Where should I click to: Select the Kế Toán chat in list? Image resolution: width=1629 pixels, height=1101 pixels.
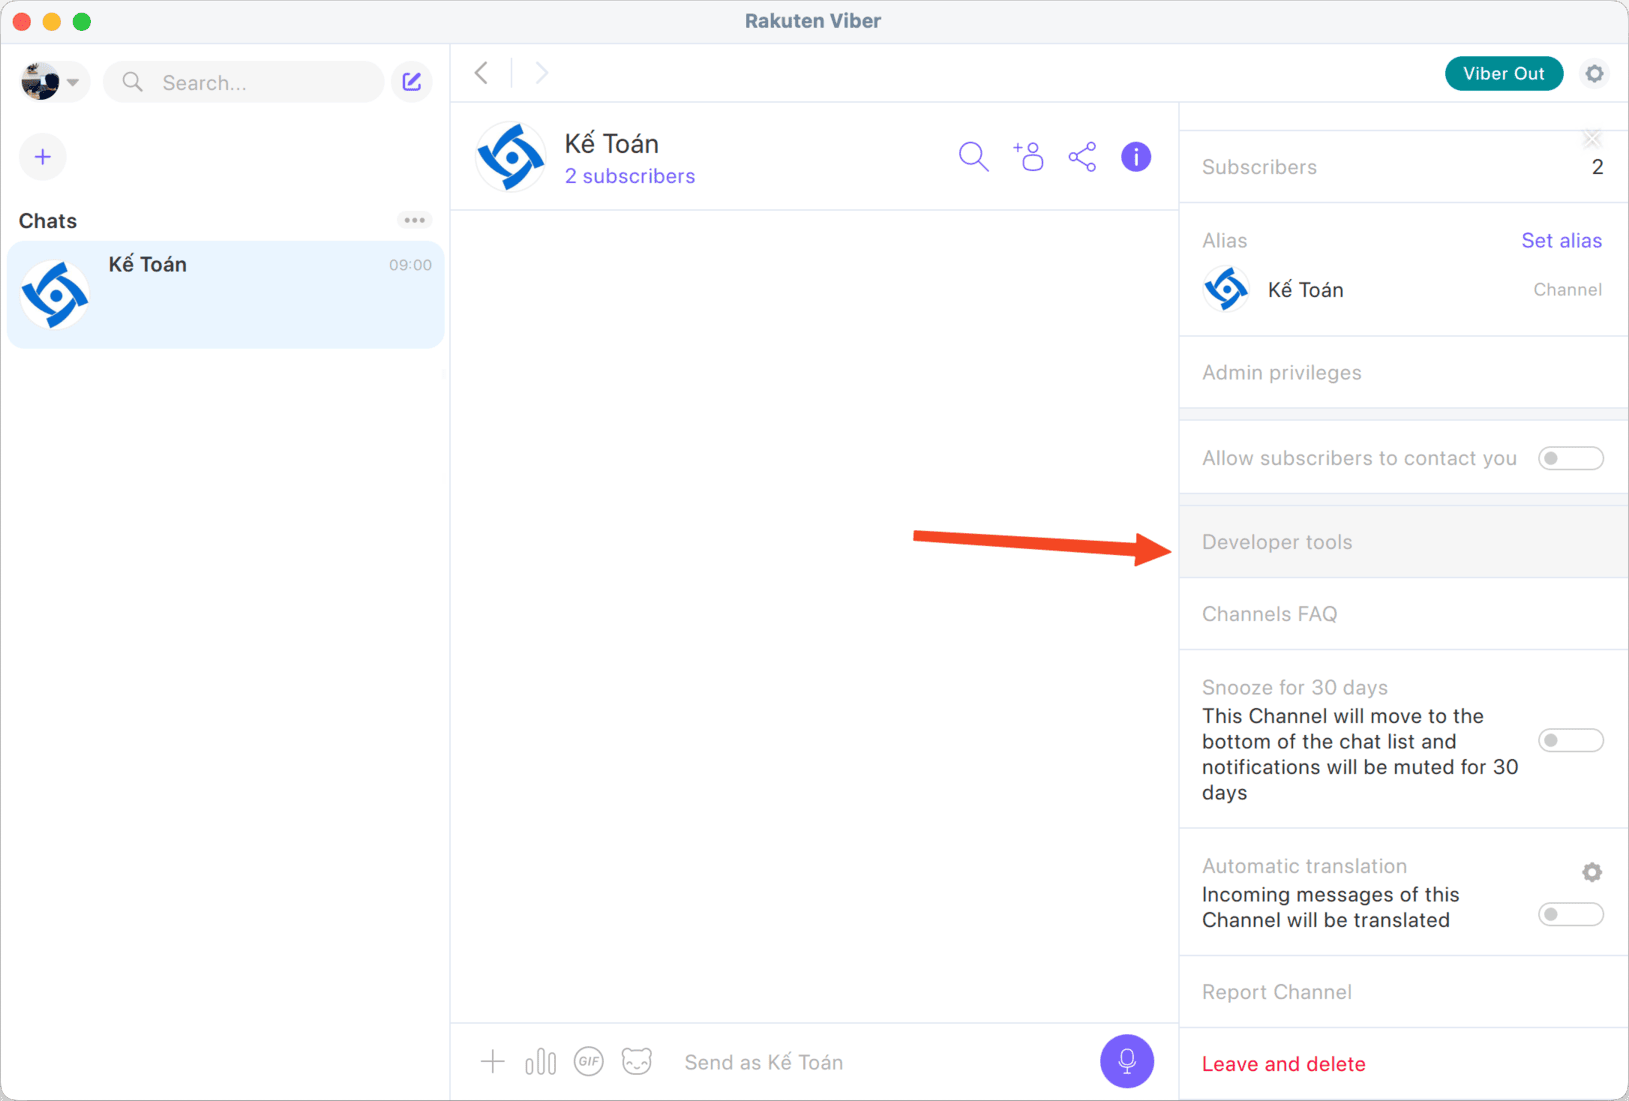pyautogui.click(x=225, y=294)
